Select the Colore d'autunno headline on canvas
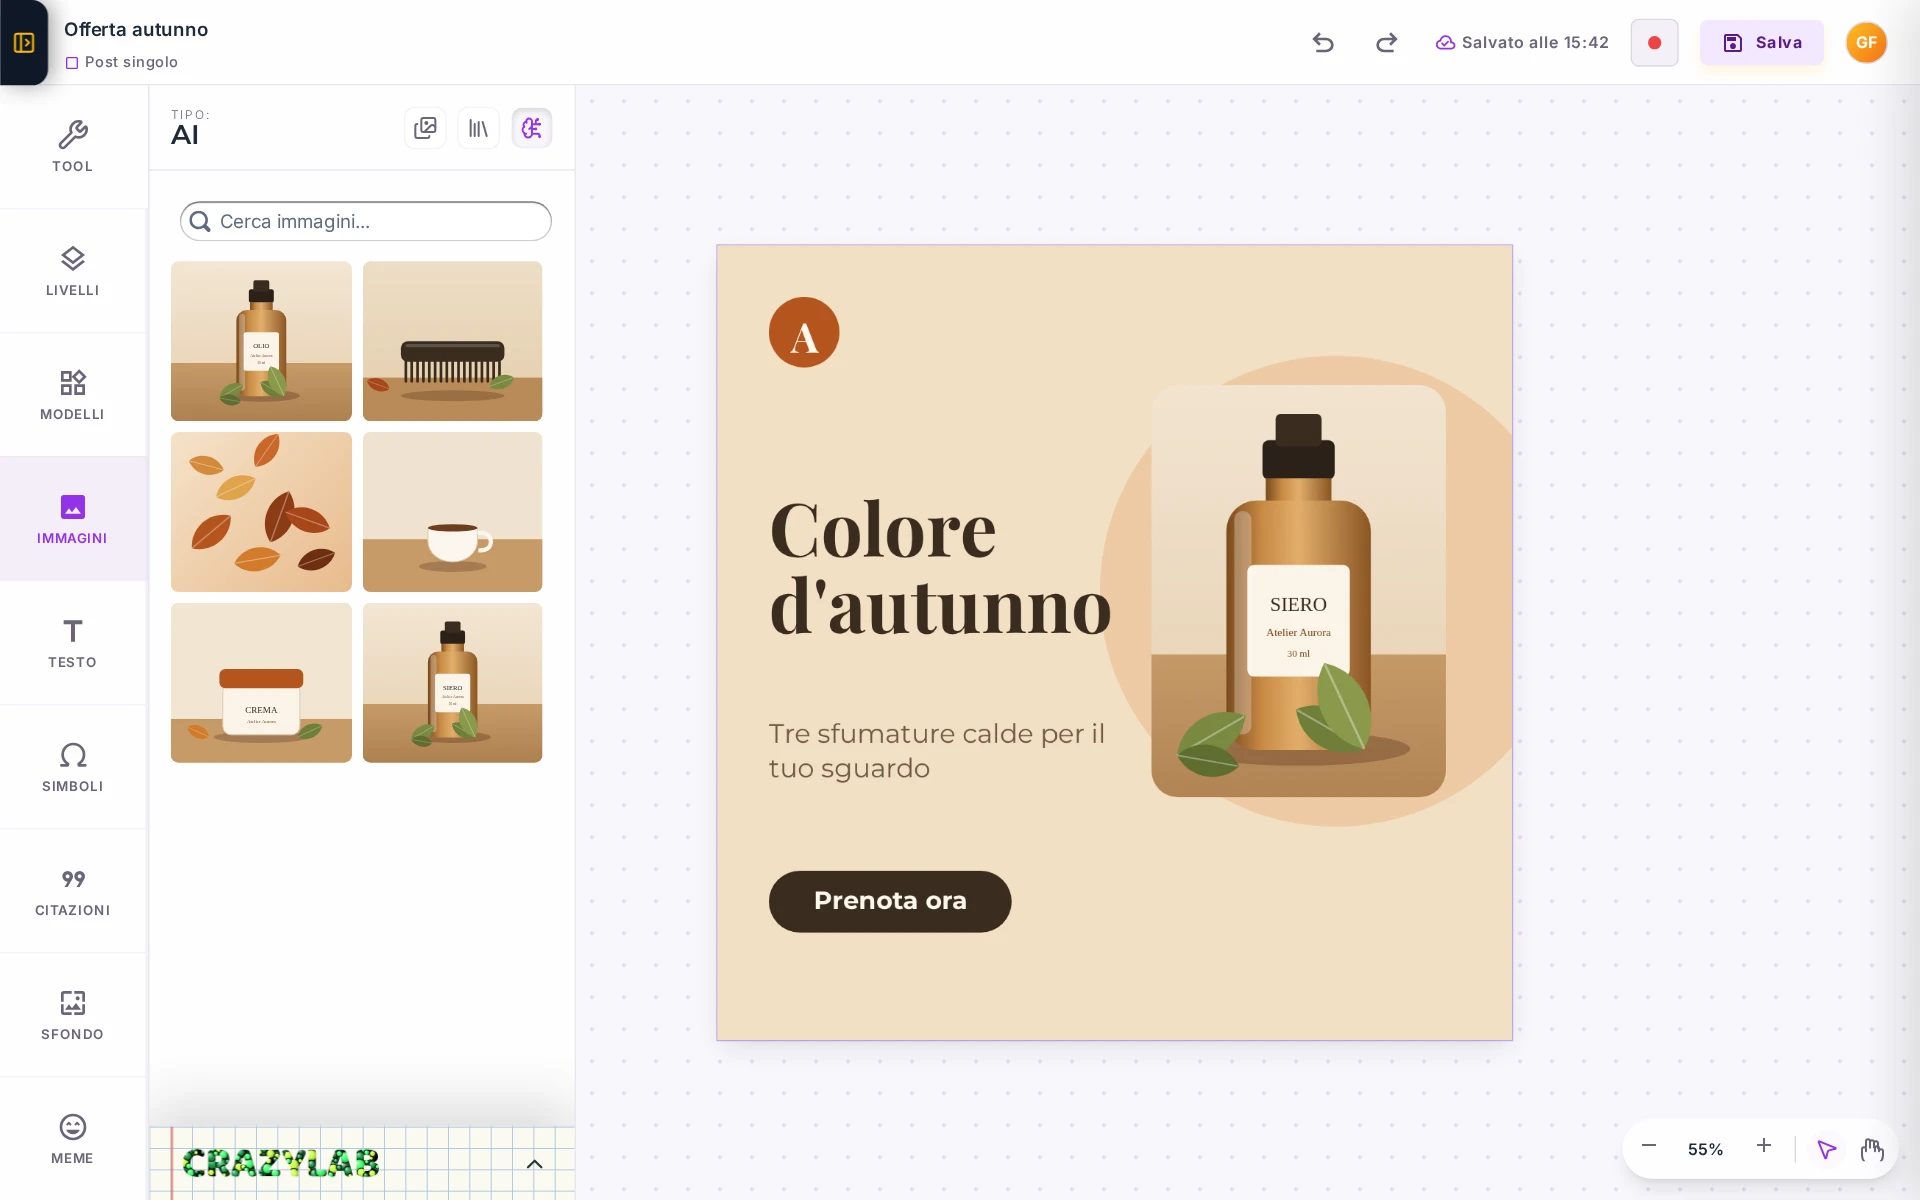The width and height of the screenshot is (1920, 1200). coord(940,568)
